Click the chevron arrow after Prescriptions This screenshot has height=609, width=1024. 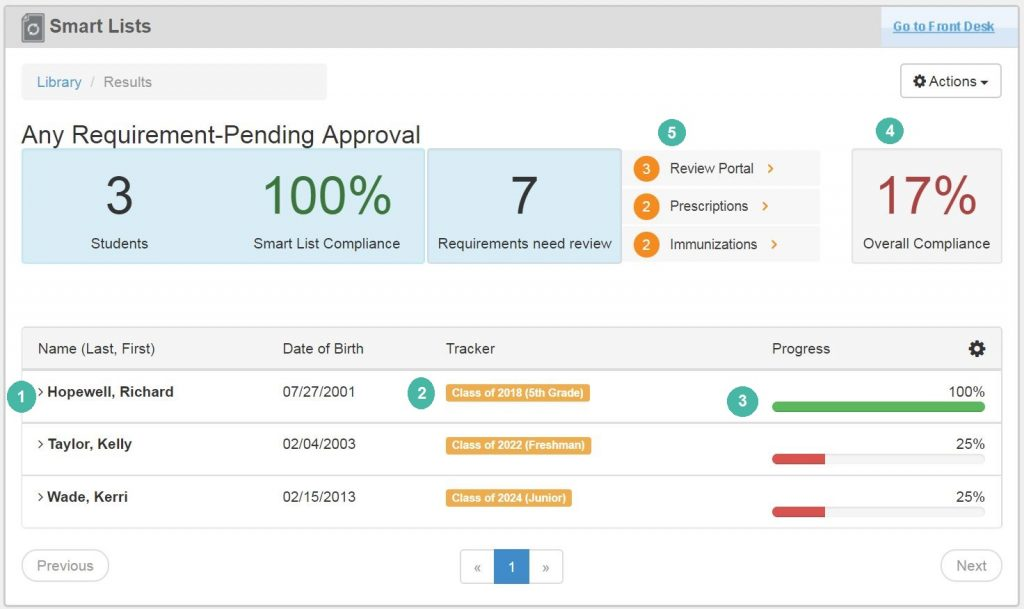765,207
